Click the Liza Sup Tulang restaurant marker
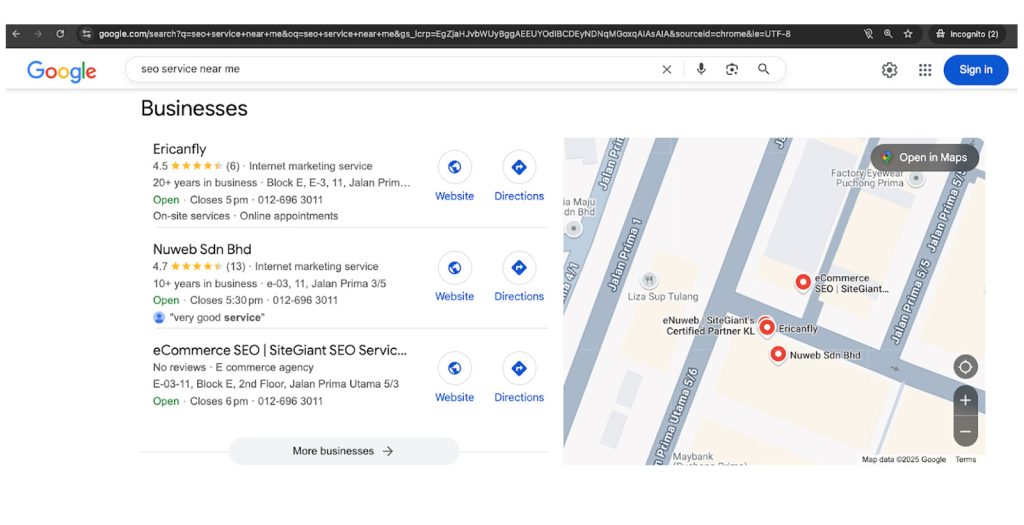 [x=648, y=280]
